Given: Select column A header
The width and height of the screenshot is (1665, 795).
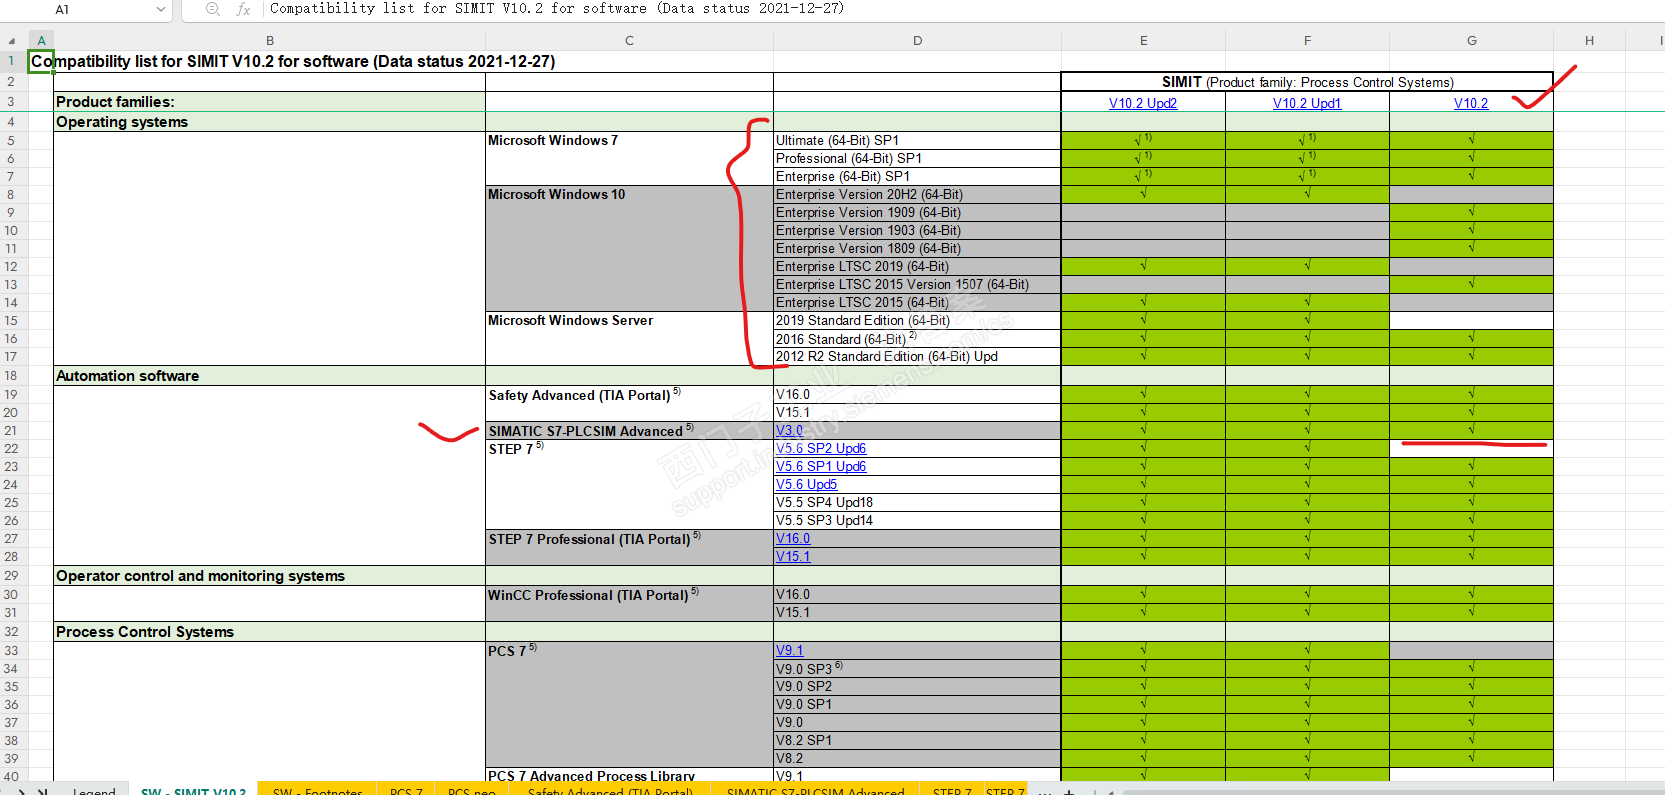Looking at the screenshot, I should pos(41,41).
